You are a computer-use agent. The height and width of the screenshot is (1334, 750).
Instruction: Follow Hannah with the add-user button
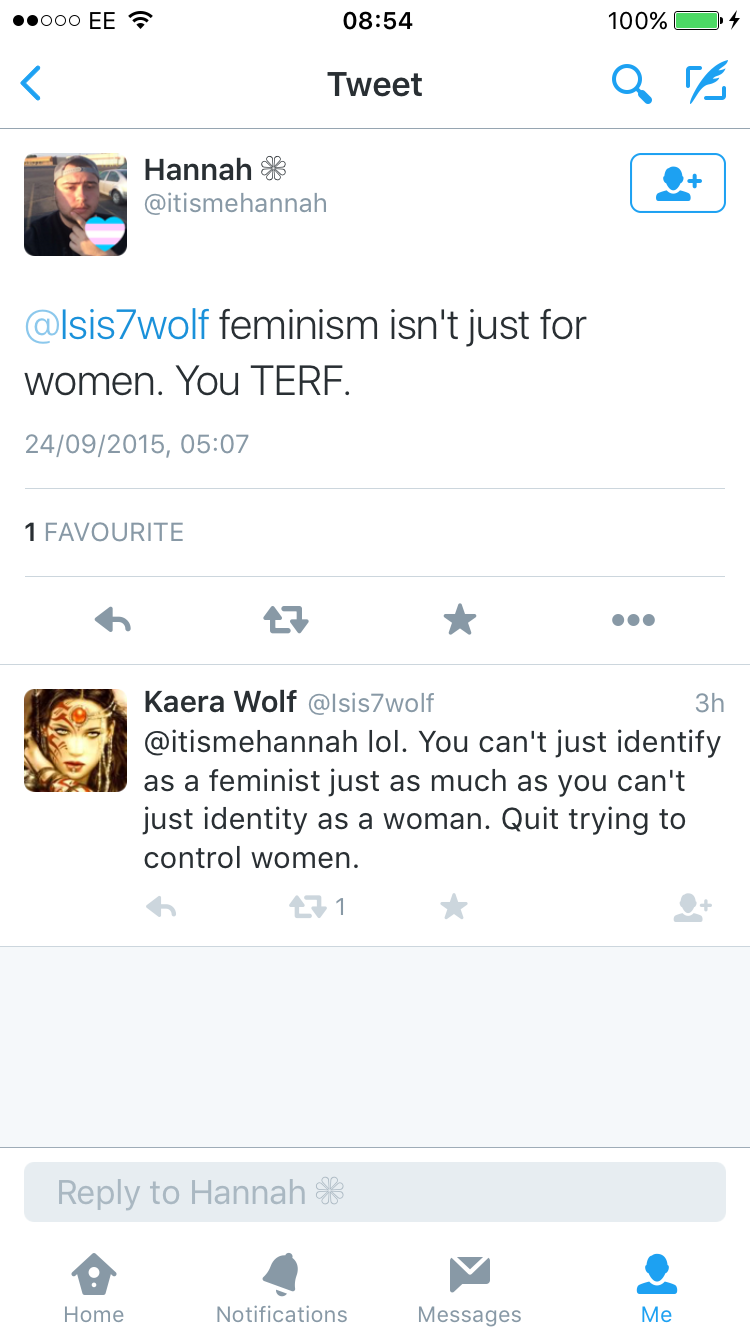[677, 183]
